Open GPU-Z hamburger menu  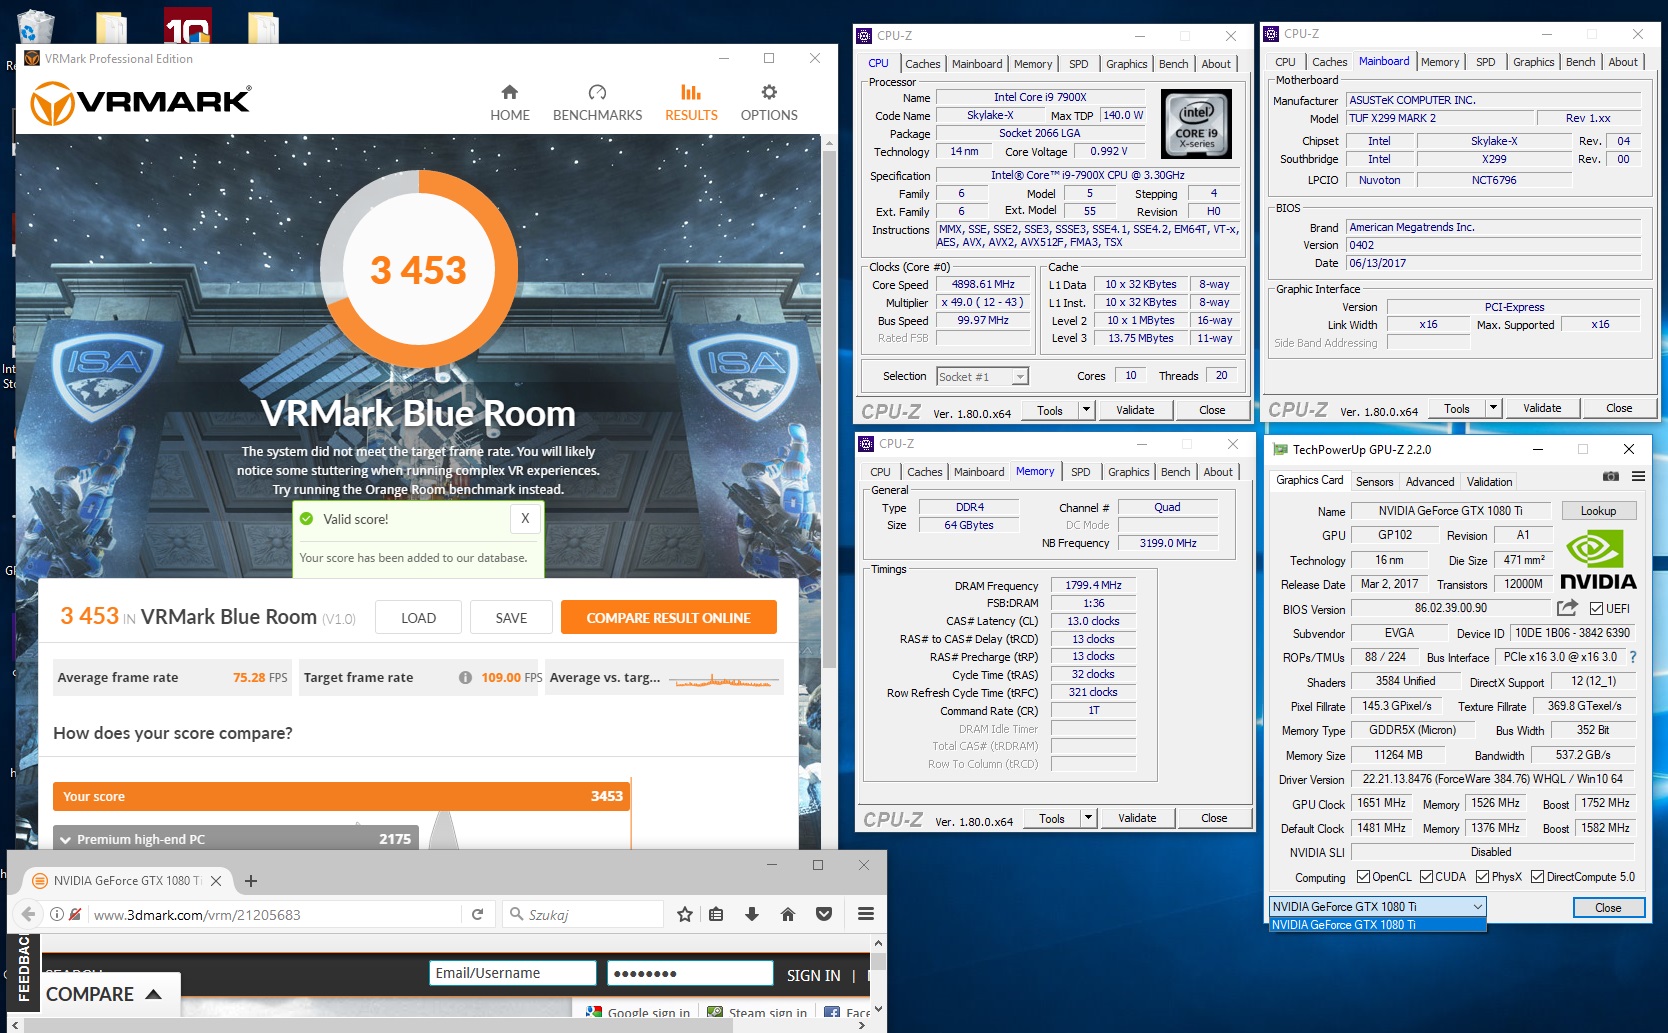coord(1638,476)
